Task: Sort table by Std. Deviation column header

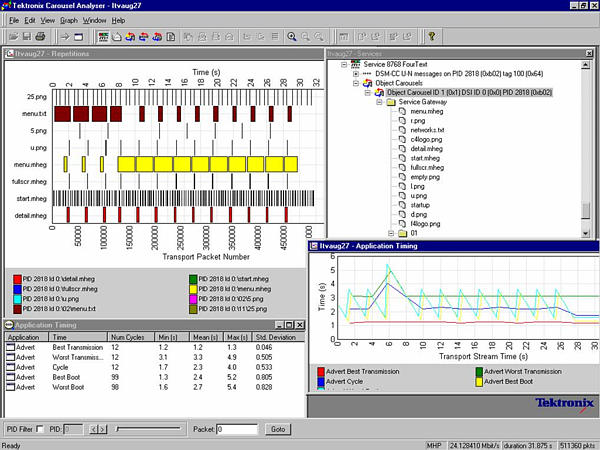Action: [x=276, y=337]
